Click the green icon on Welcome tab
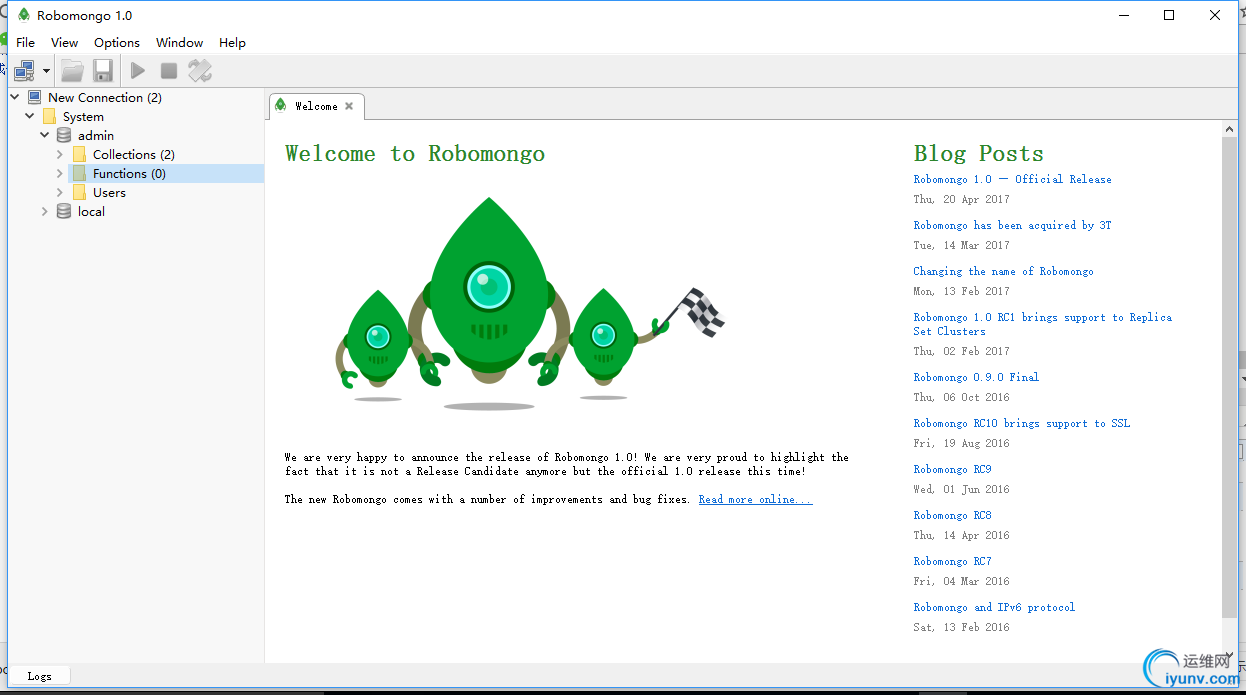The image size is (1246, 695). click(281, 105)
